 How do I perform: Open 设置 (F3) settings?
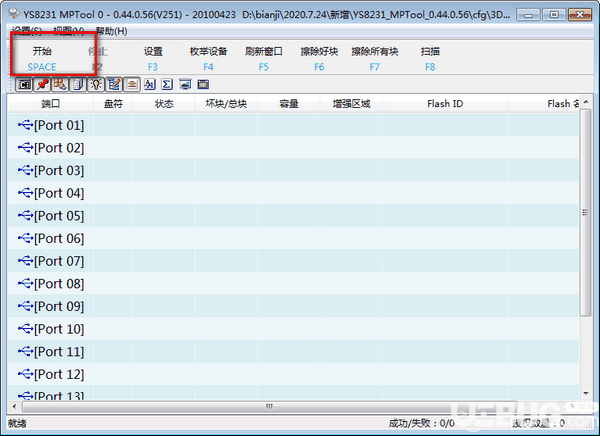[153, 59]
